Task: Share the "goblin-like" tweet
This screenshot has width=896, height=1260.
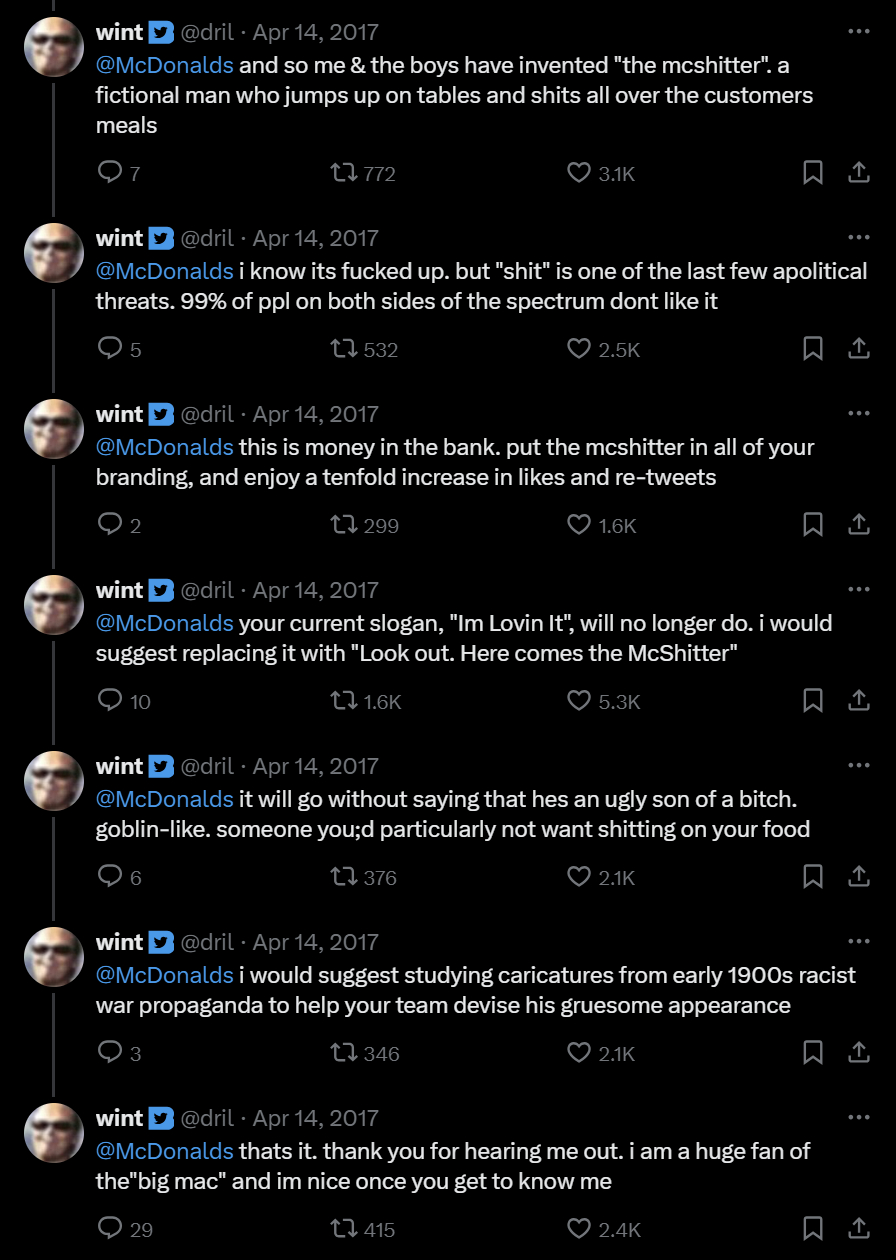Action: [x=858, y=877]
